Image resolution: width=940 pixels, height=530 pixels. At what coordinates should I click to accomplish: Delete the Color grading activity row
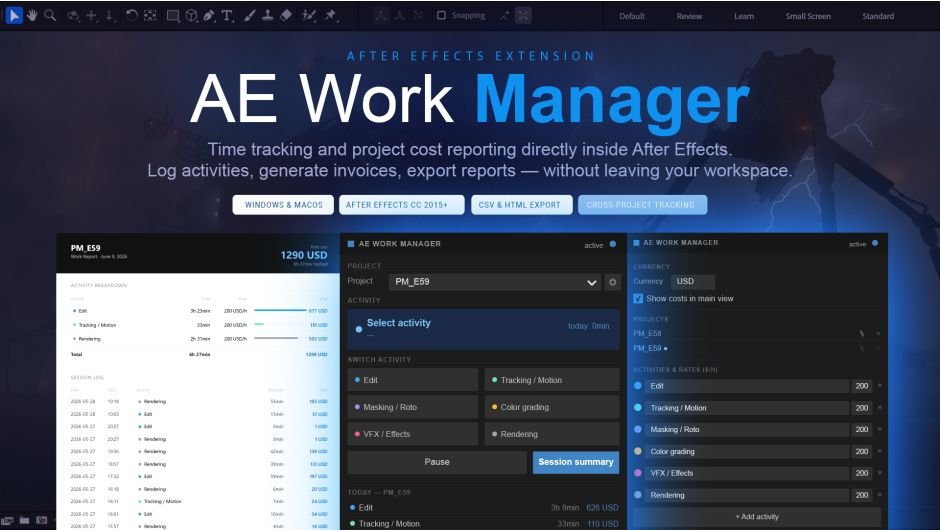879,451
